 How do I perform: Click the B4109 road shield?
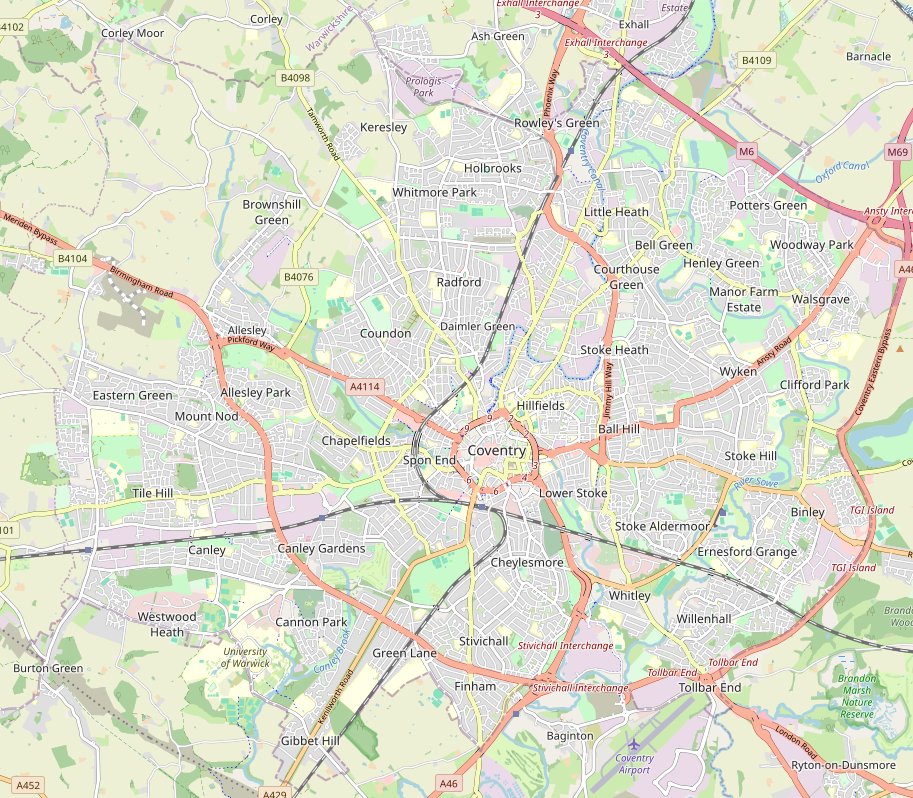tap(756, 60)
